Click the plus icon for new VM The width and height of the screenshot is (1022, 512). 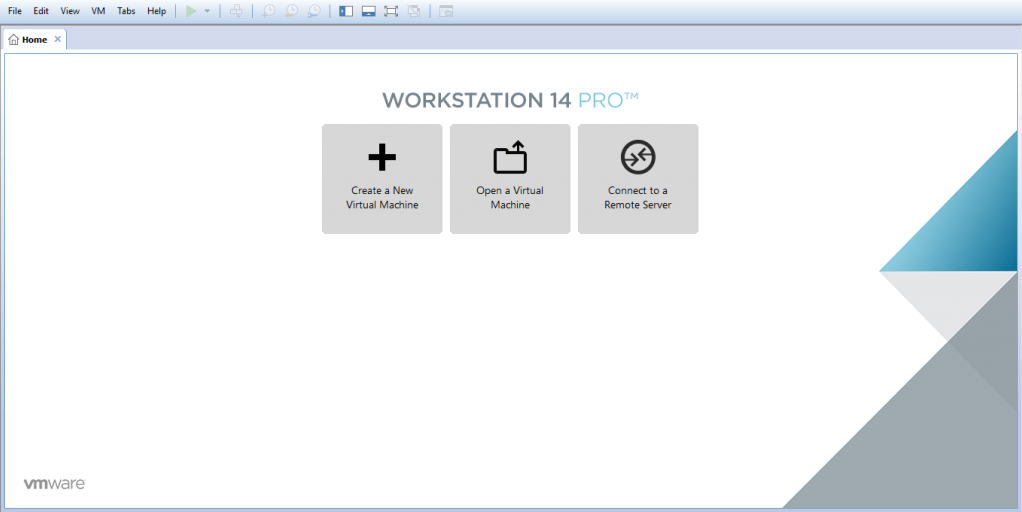(x=382, y=157)
